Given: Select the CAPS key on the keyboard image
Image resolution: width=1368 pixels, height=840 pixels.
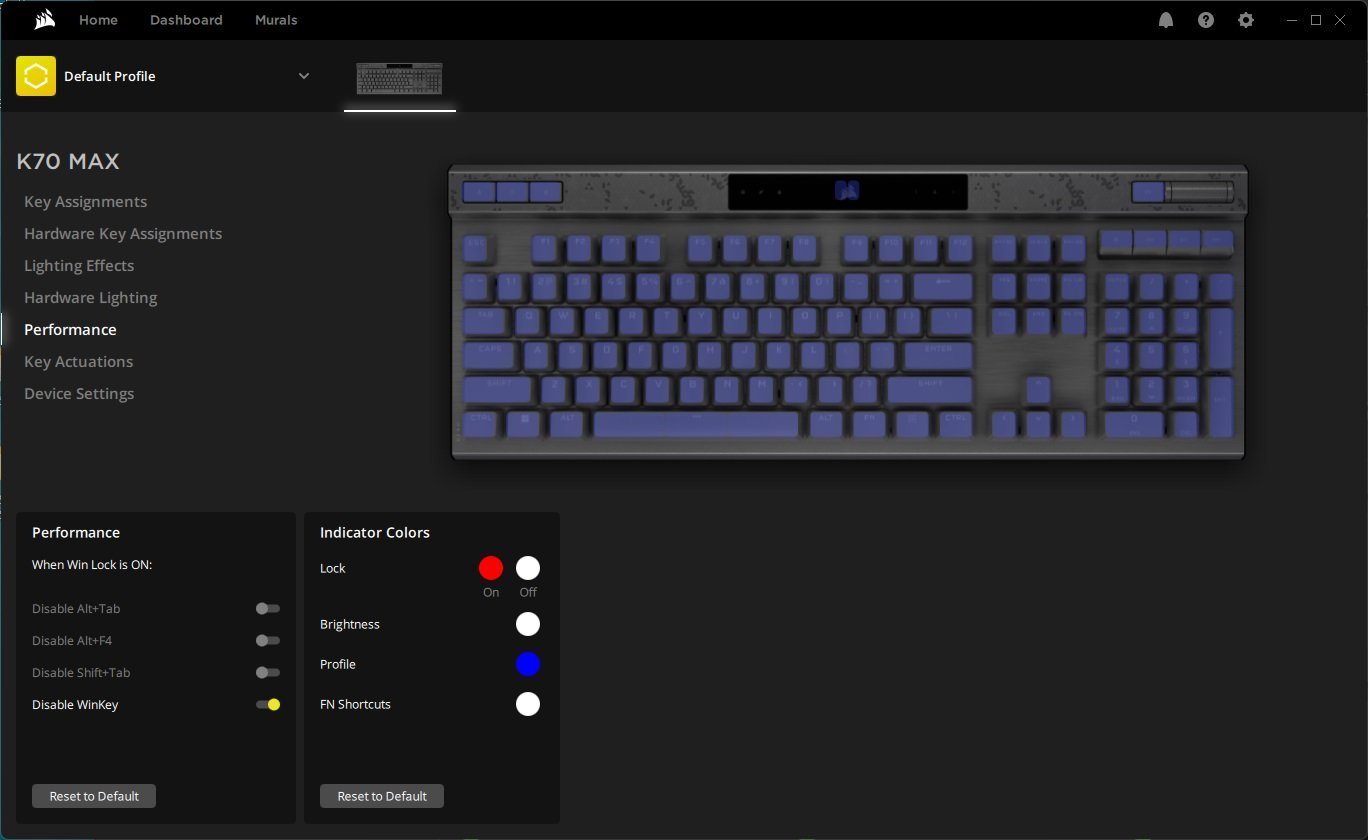Looking at the screenshot, I should pos(490,355).
